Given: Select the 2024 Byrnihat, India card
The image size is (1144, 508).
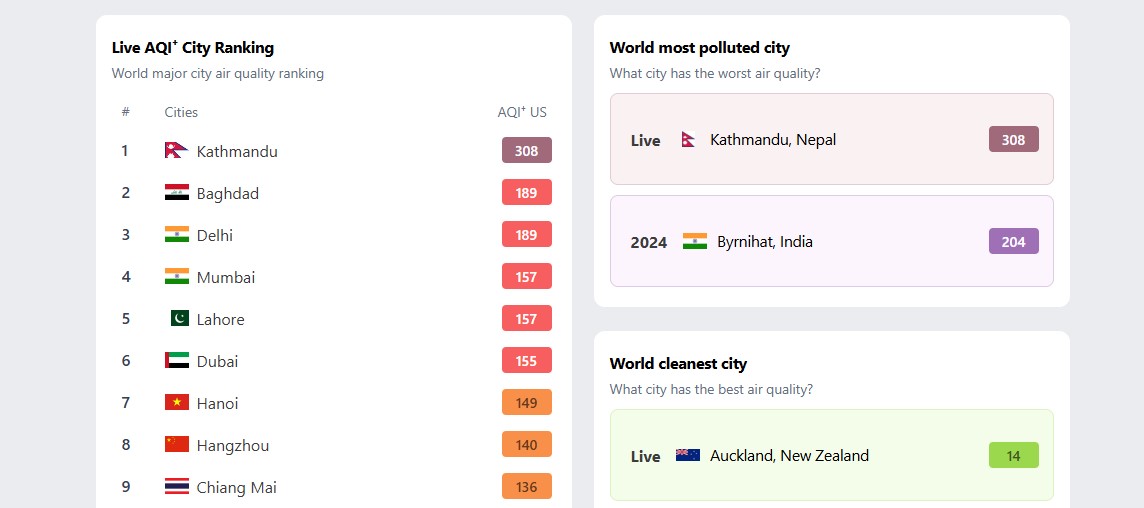Looking at the screenshot, I should [x=831, y=241].
